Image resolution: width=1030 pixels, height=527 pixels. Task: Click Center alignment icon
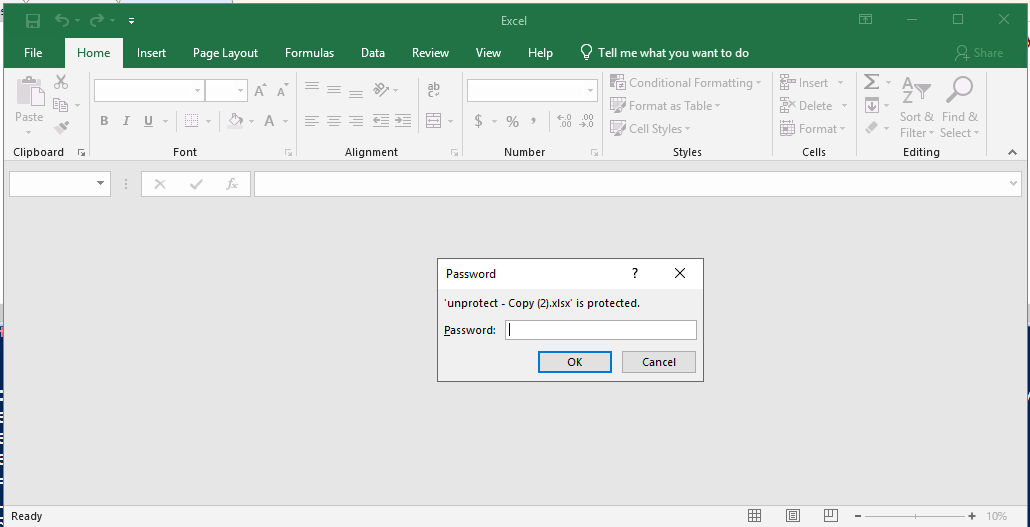point(334,121)
